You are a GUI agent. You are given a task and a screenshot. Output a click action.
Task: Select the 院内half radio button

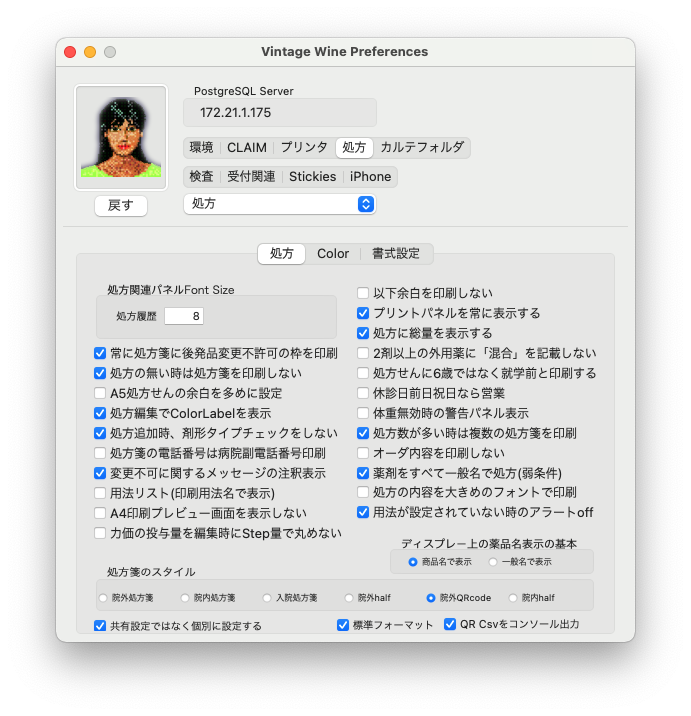coord(513,598)
